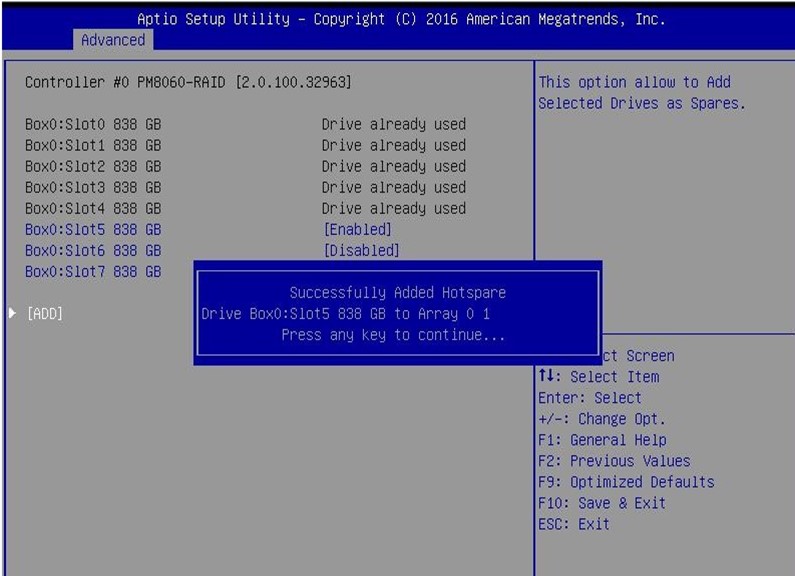The height and width of the screenshot is (576, 795).
Task: Click the arrow beside [ADD]
Action: (12, 314)
